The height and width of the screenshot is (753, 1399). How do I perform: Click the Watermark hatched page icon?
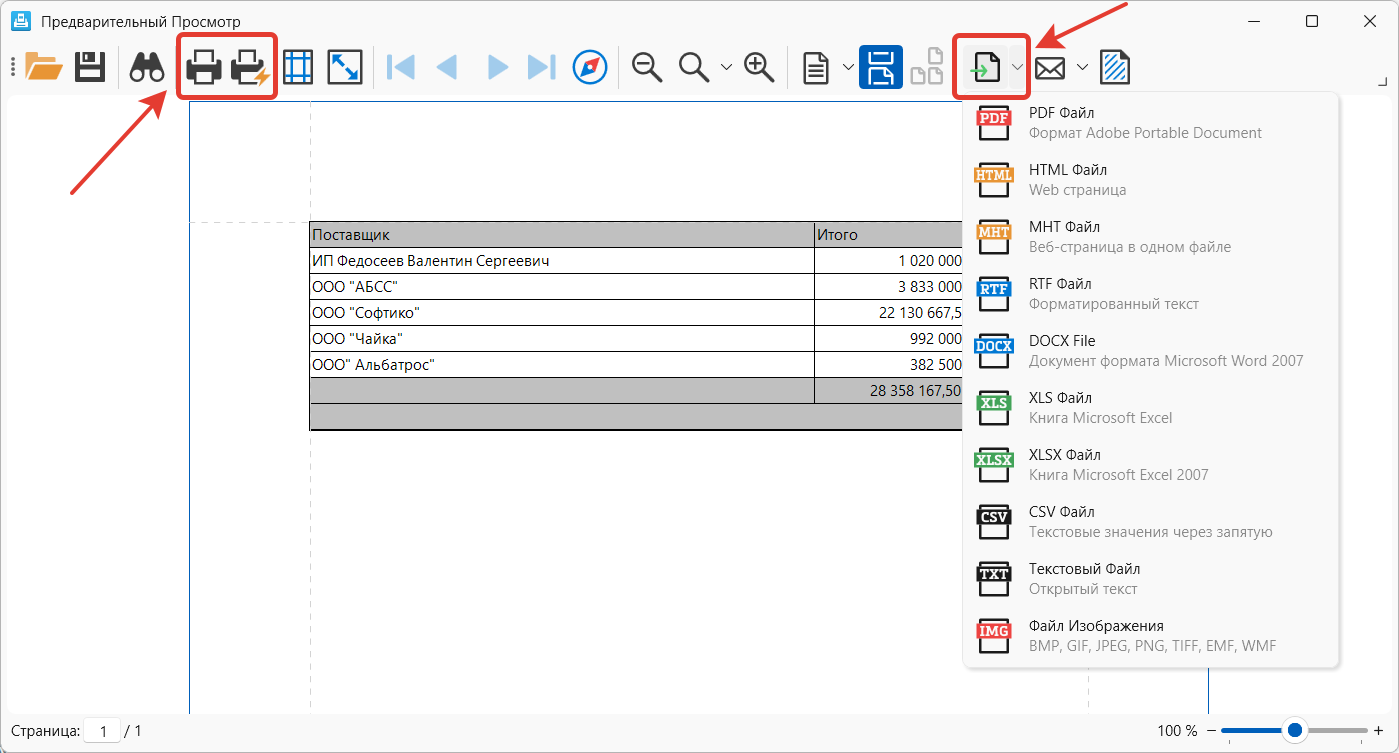click(1115, 67)
